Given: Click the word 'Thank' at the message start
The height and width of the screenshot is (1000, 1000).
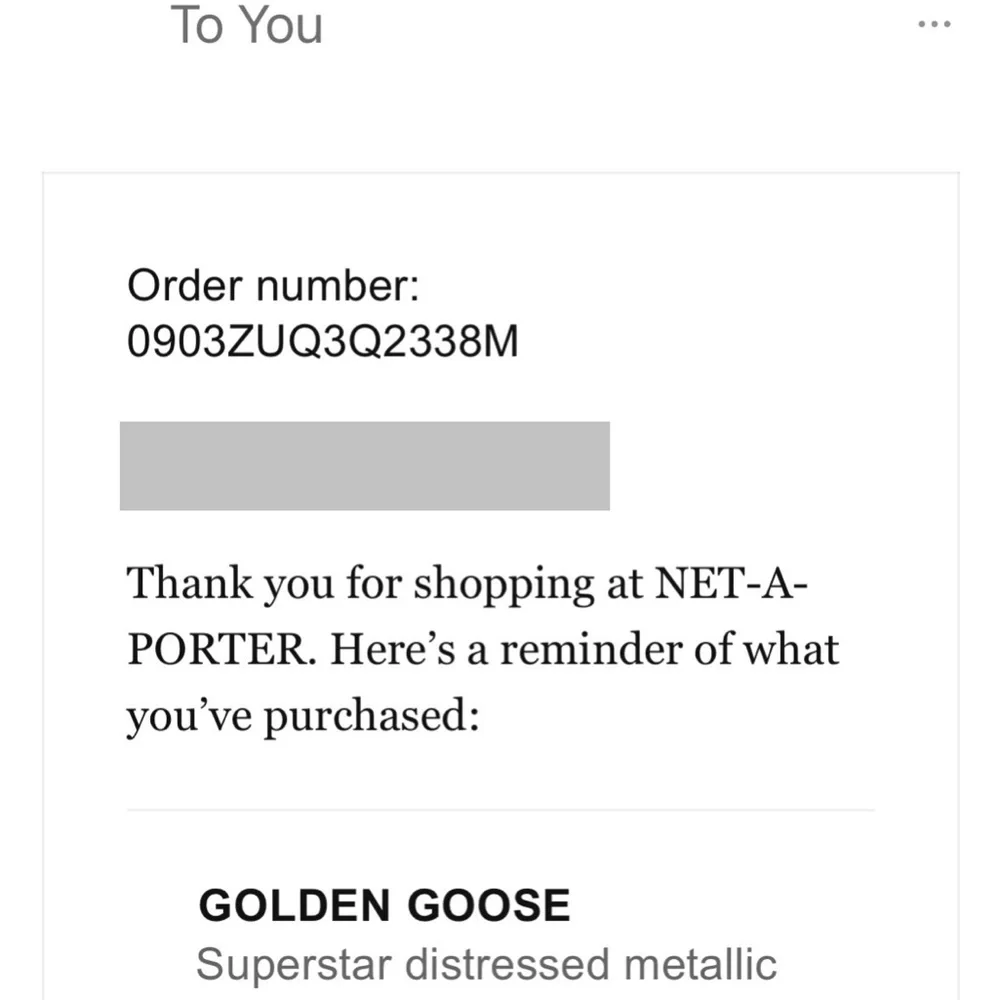Looking at the screenshot, I should point(190,584).
